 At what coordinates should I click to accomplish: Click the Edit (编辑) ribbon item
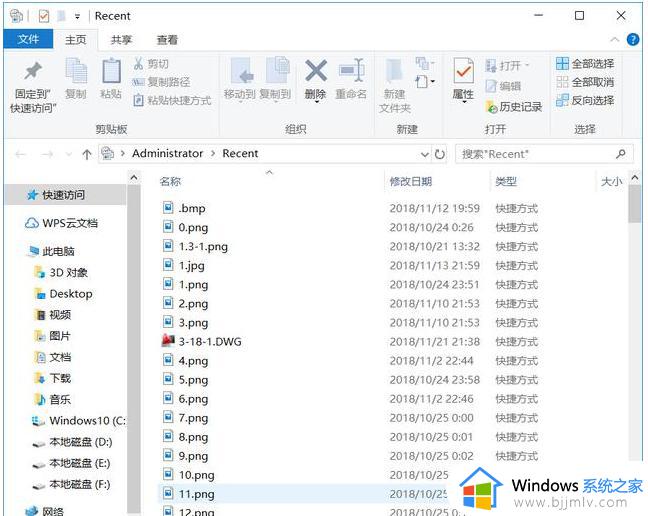[x=503, y=86]
